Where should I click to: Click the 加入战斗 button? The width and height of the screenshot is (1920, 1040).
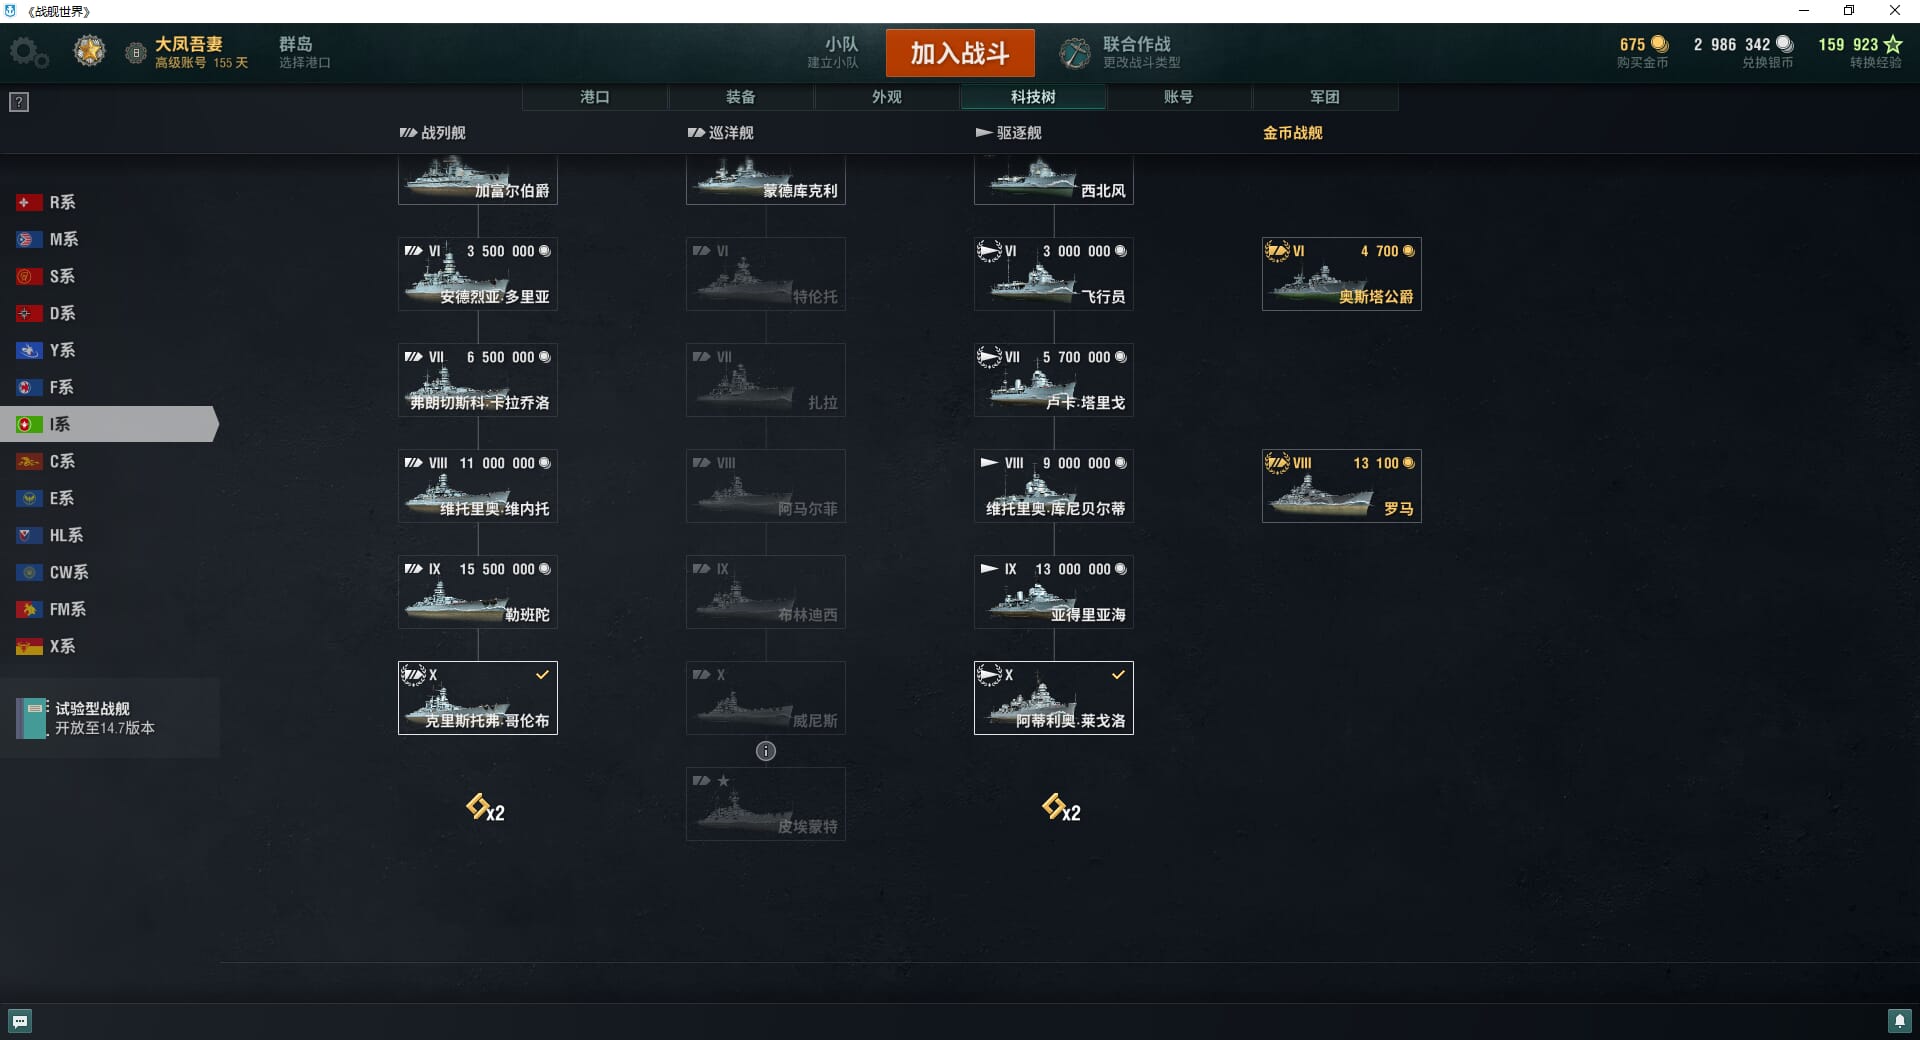click(960, 53)
